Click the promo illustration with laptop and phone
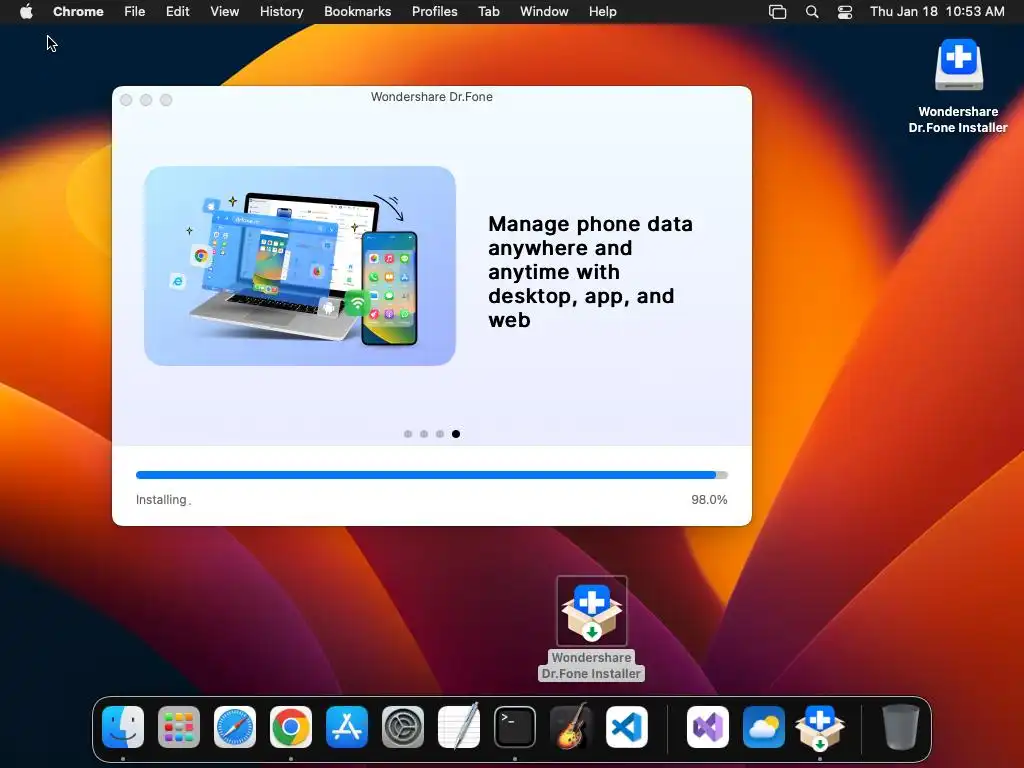The image size is (1024, 768). (x=300, y=266)
